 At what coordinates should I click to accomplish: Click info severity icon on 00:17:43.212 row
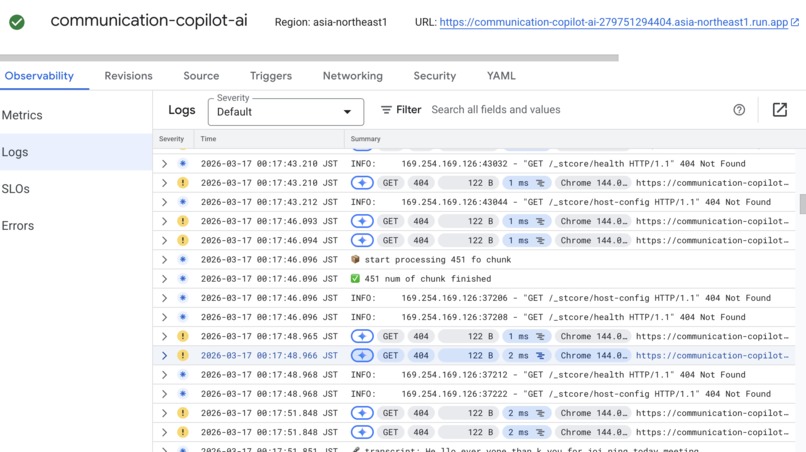pyautogui.click(x=182, y=202)
